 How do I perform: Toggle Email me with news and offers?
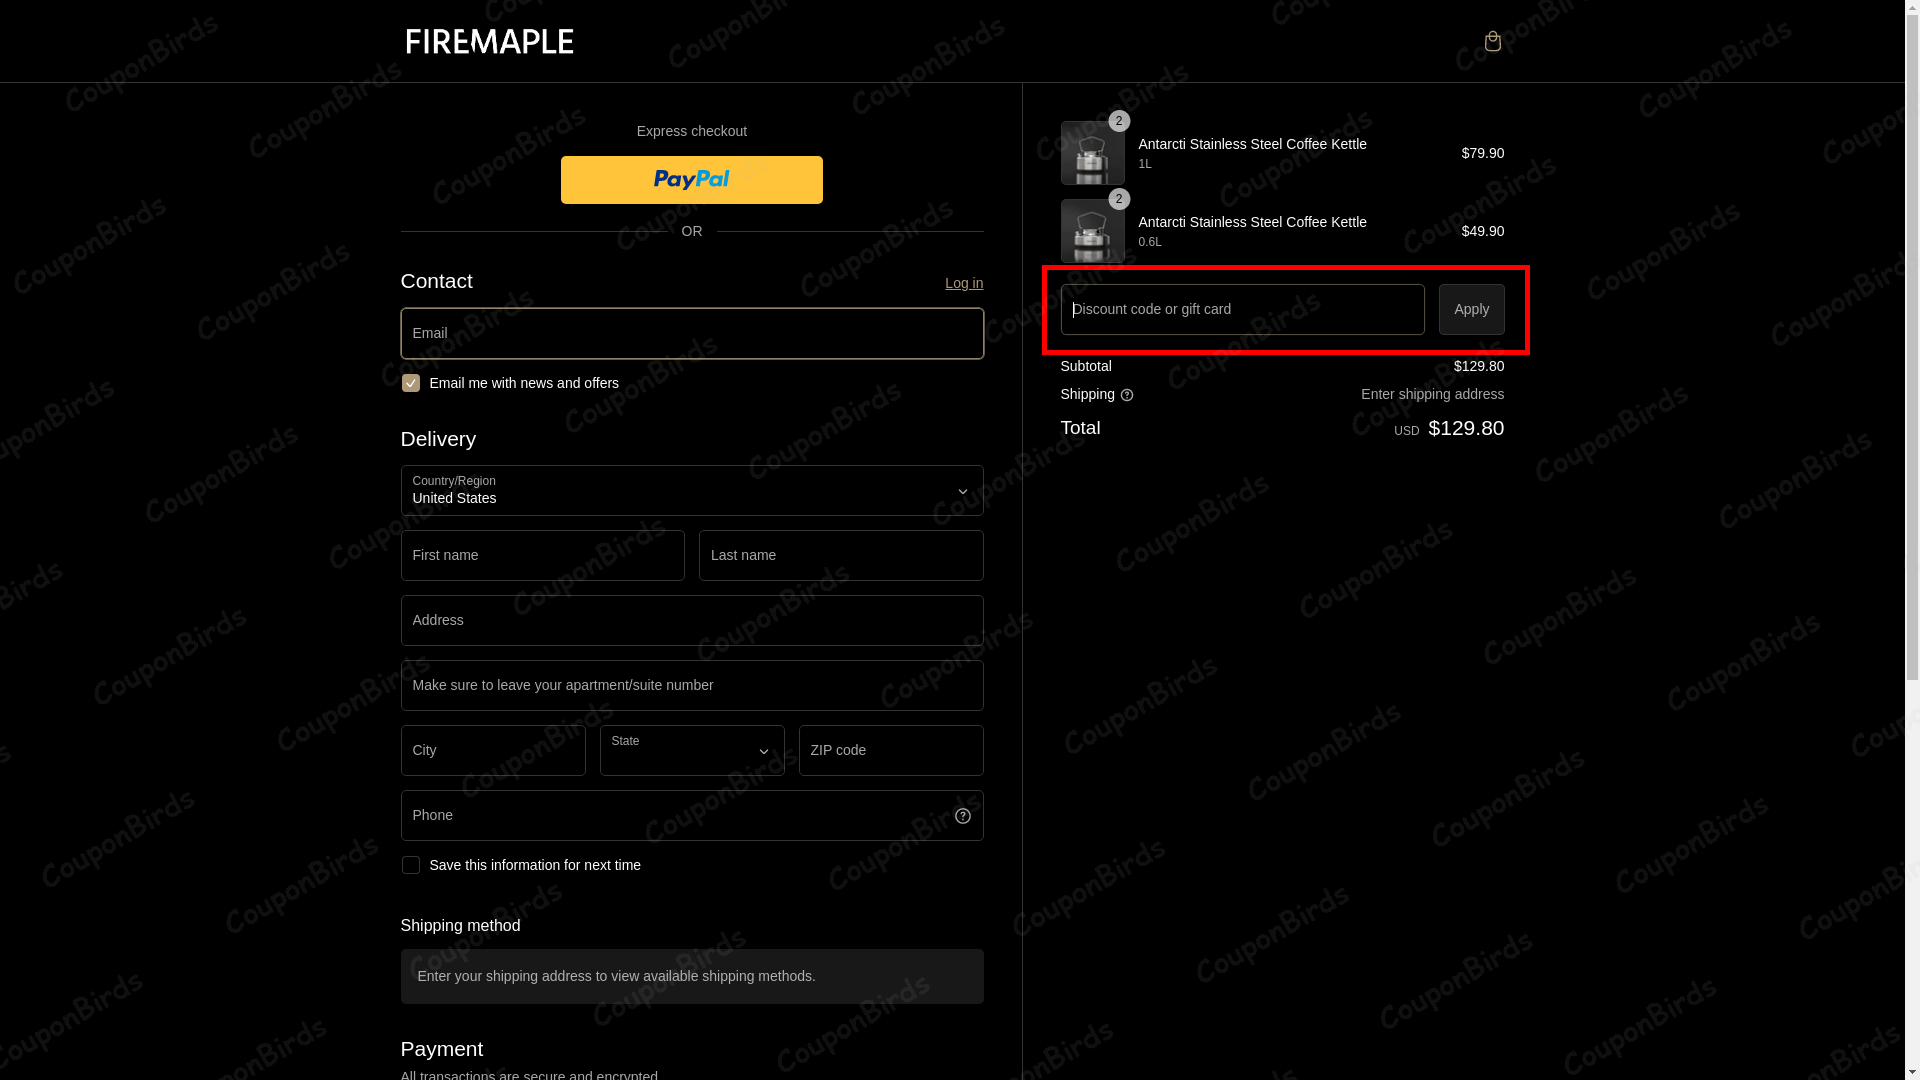click(x=411, y=383)
